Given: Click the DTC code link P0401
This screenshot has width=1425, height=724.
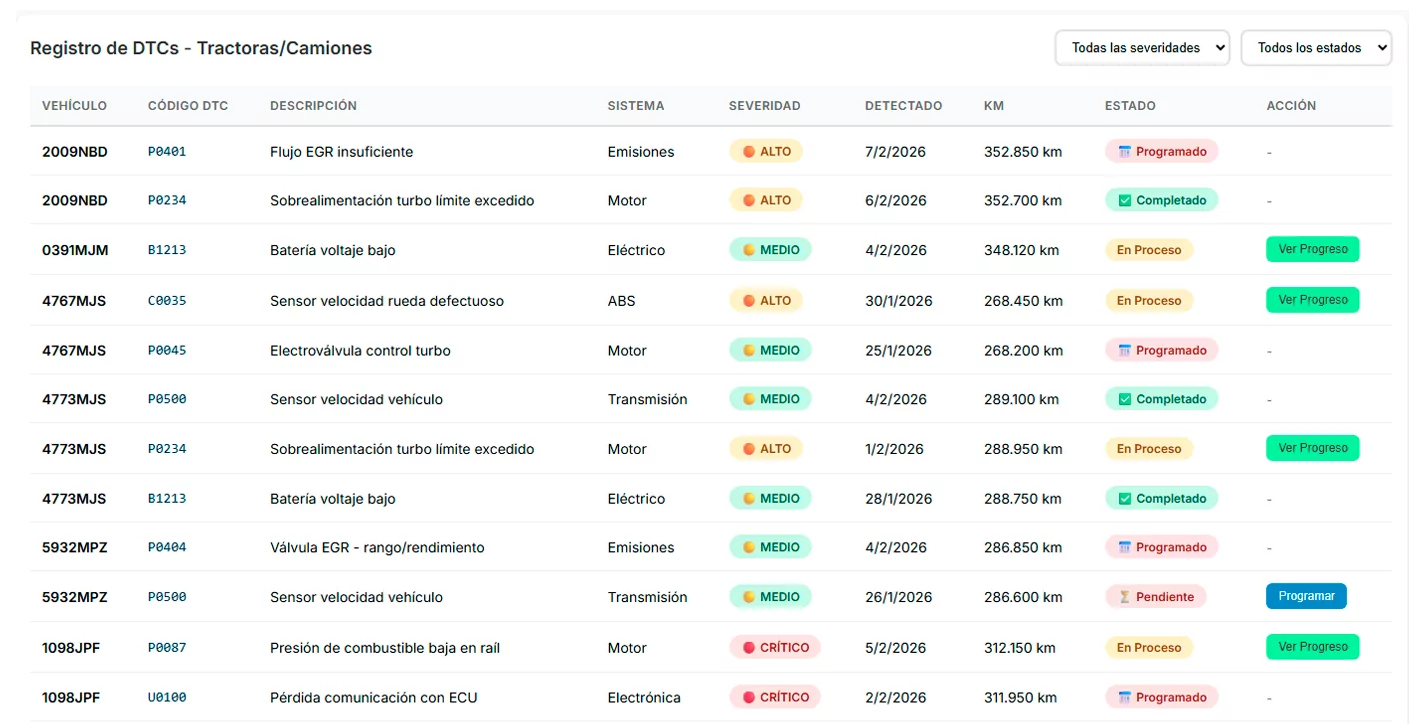Looking at the screenshot, I should [x=167, y=152].
